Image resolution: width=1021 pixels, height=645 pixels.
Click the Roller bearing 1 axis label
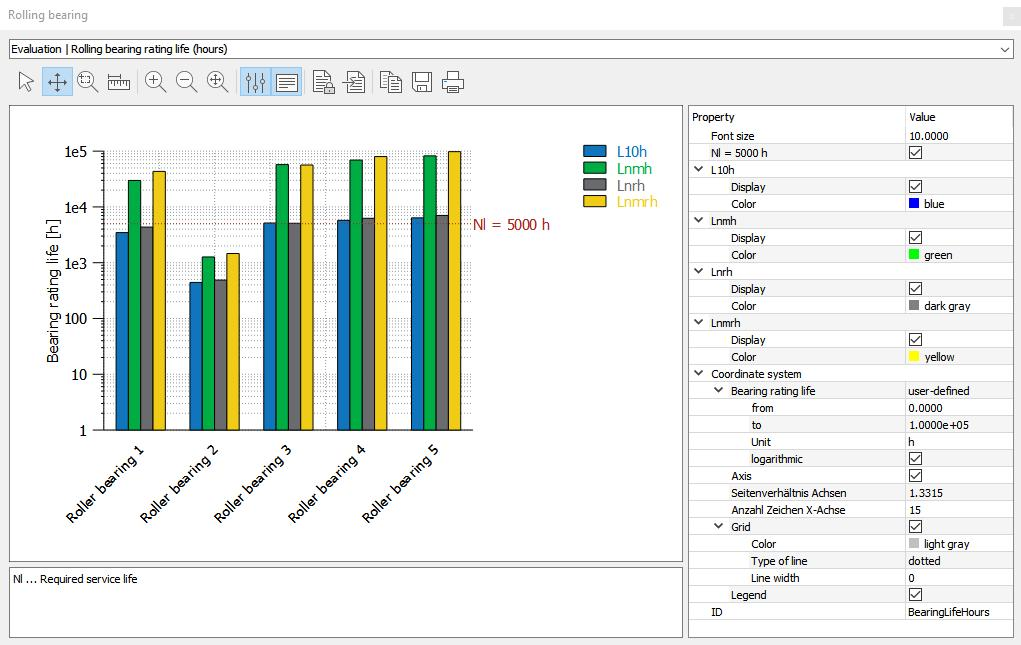point(105,484)
